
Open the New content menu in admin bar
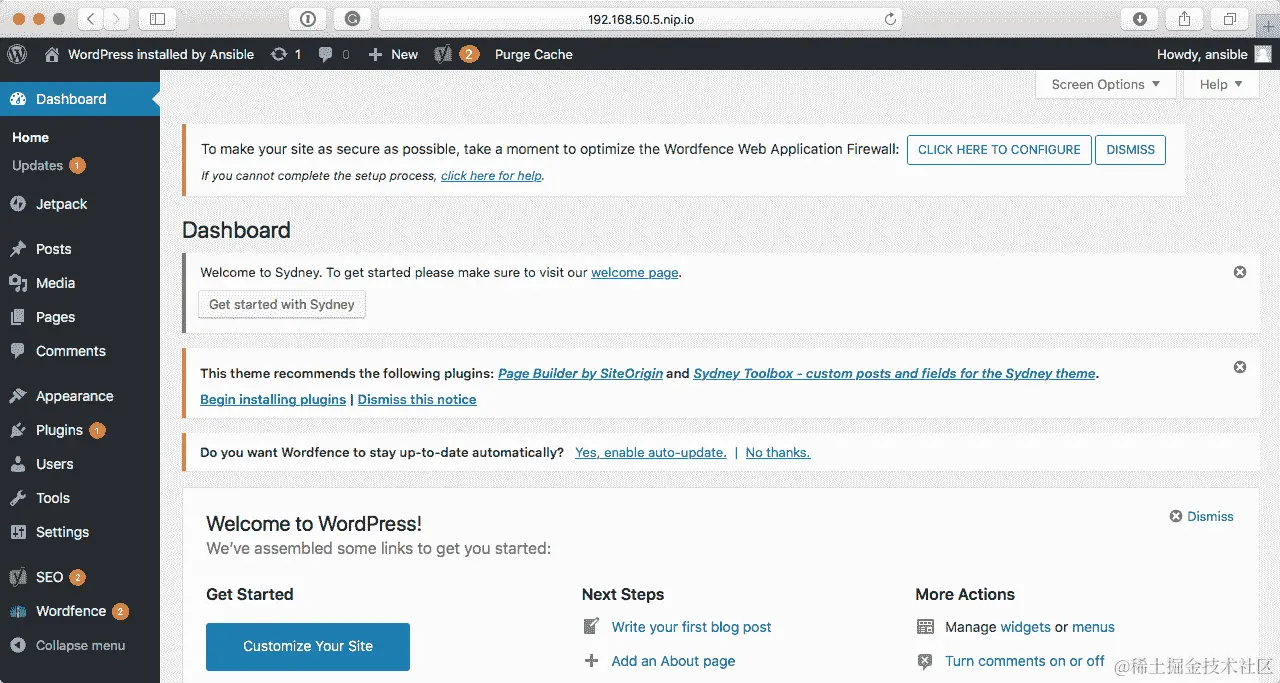[393, 54]
